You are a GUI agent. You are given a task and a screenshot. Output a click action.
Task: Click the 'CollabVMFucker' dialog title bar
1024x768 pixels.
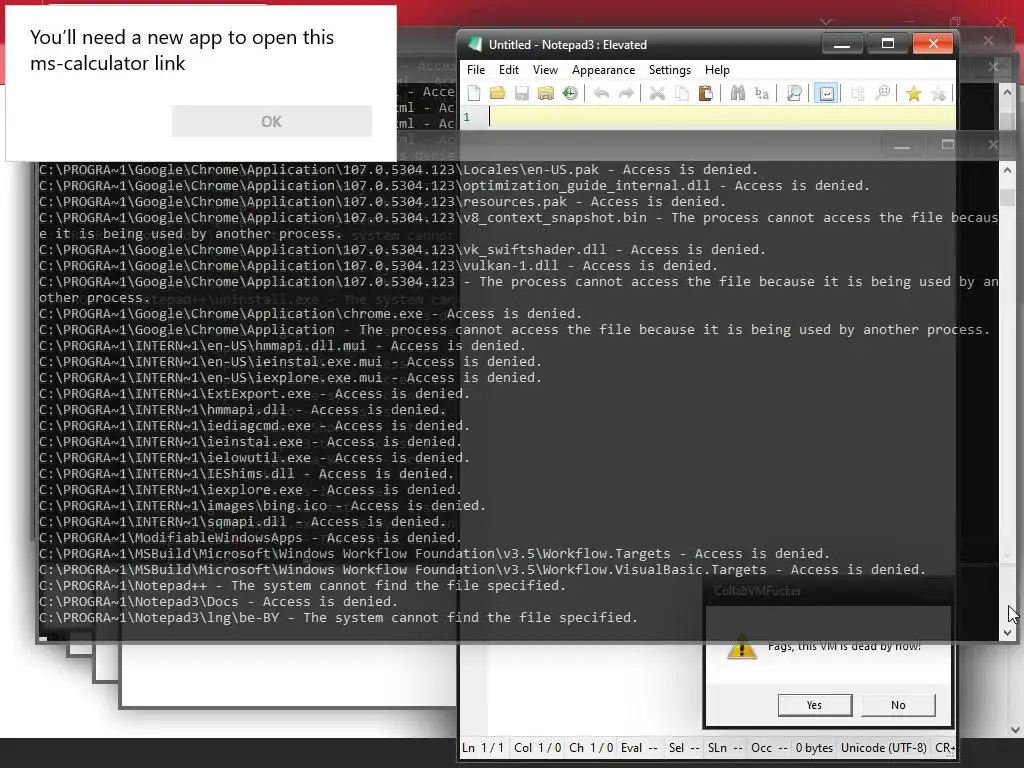pos(827,591)
